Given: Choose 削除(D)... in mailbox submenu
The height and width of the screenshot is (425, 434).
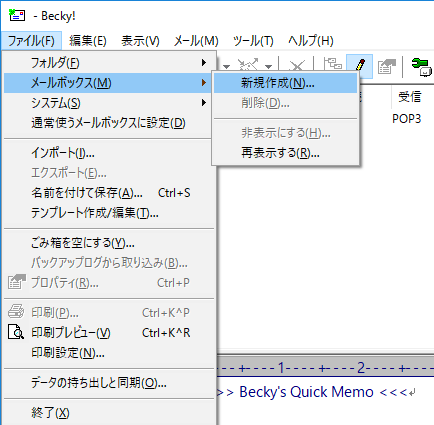Looking at the screenshot, I should point(285,103).
